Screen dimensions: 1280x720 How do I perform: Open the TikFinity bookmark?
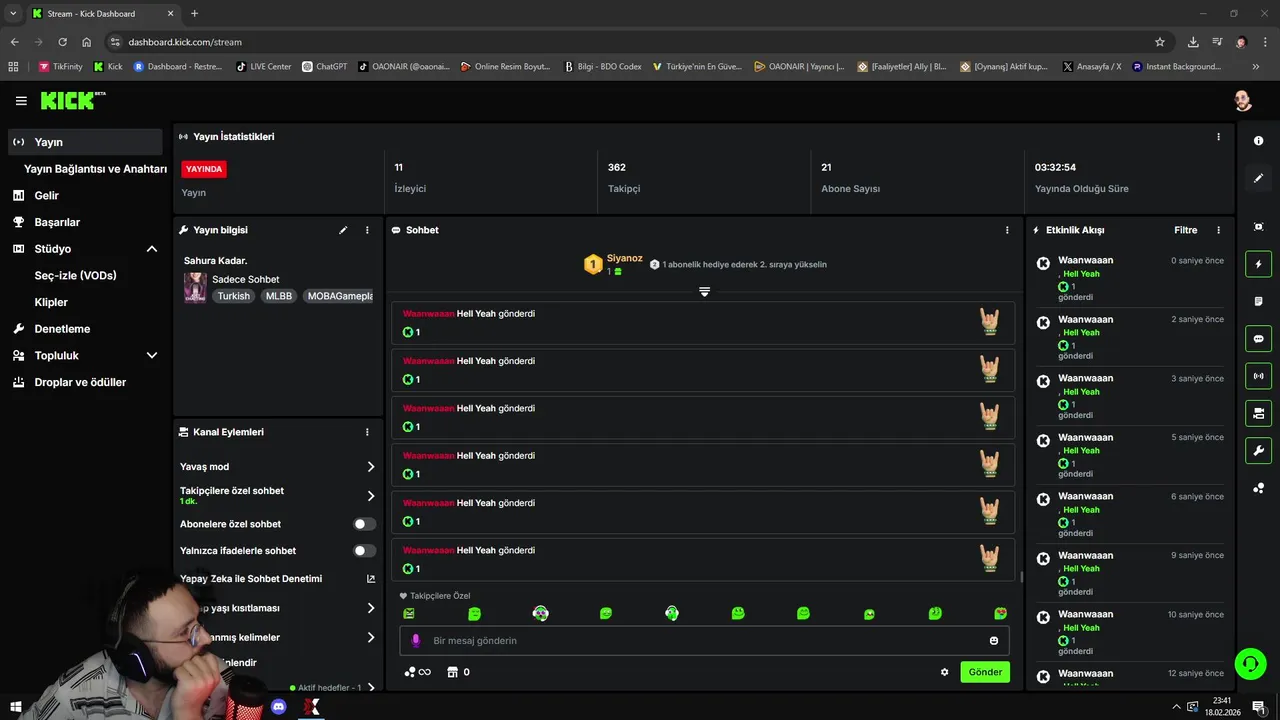coord(60,67)
